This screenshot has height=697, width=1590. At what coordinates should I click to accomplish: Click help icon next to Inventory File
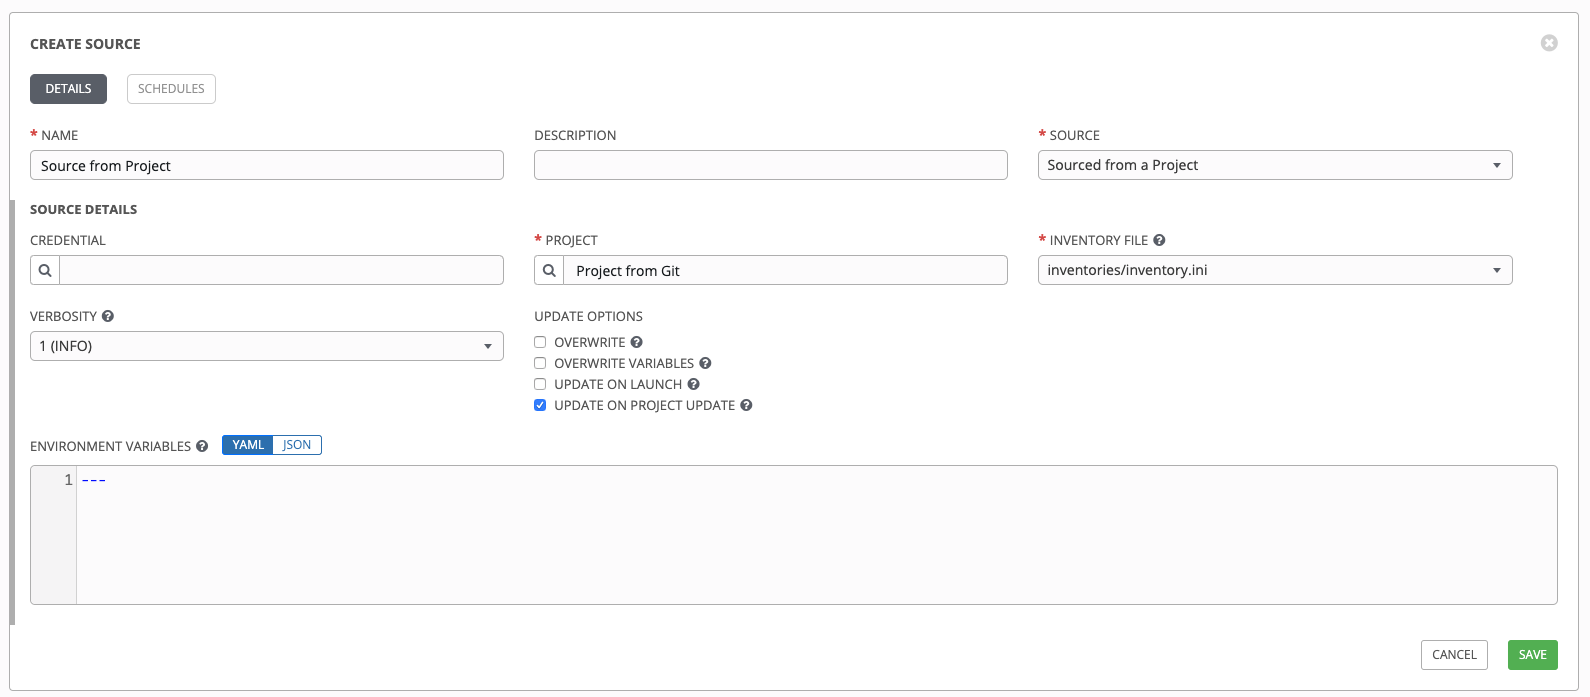(x=1159, y=240)
